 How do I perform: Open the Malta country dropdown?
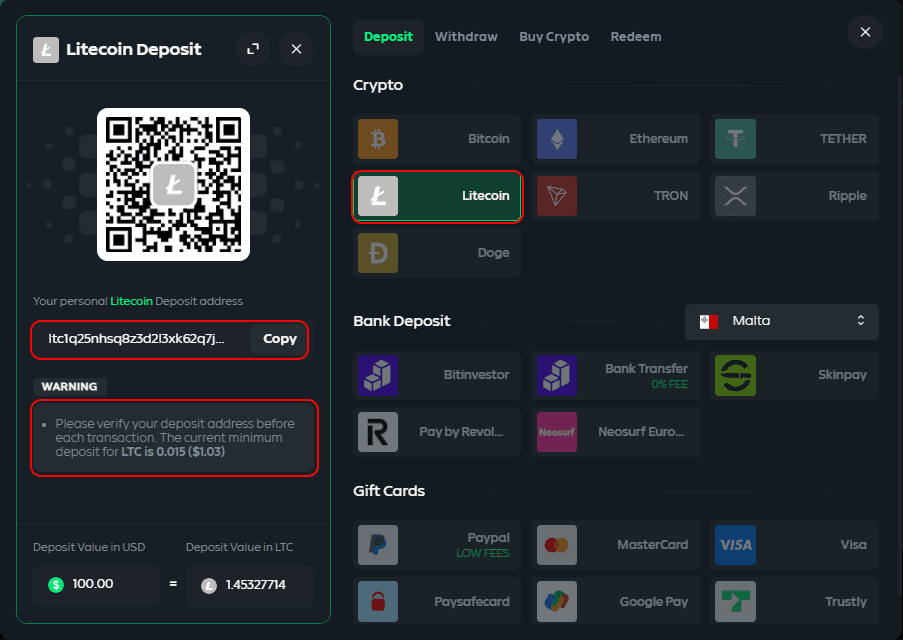pyautogui.click(x=781, y=321)
